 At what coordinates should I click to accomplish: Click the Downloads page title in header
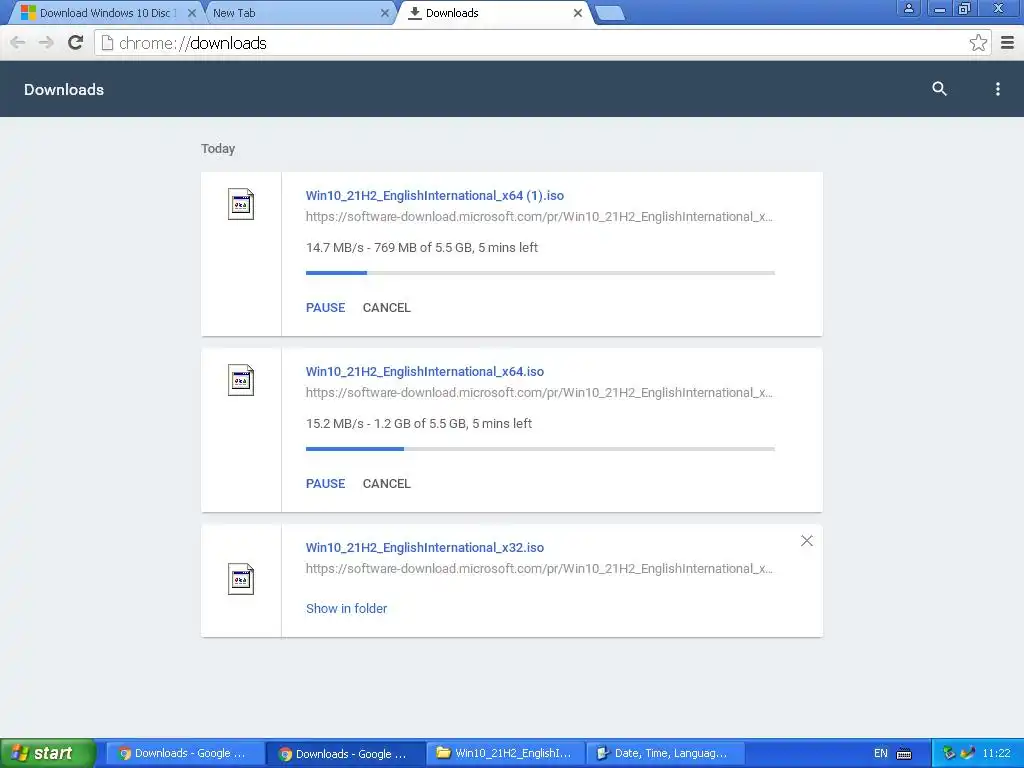click(x=64, y=89)
